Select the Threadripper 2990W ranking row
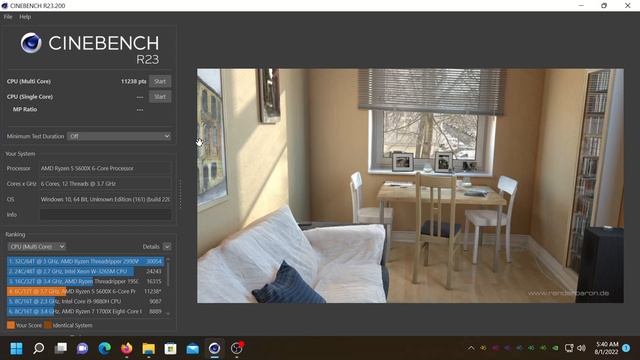Viewport: 640px width, 360px height. [x=85, y=261]
